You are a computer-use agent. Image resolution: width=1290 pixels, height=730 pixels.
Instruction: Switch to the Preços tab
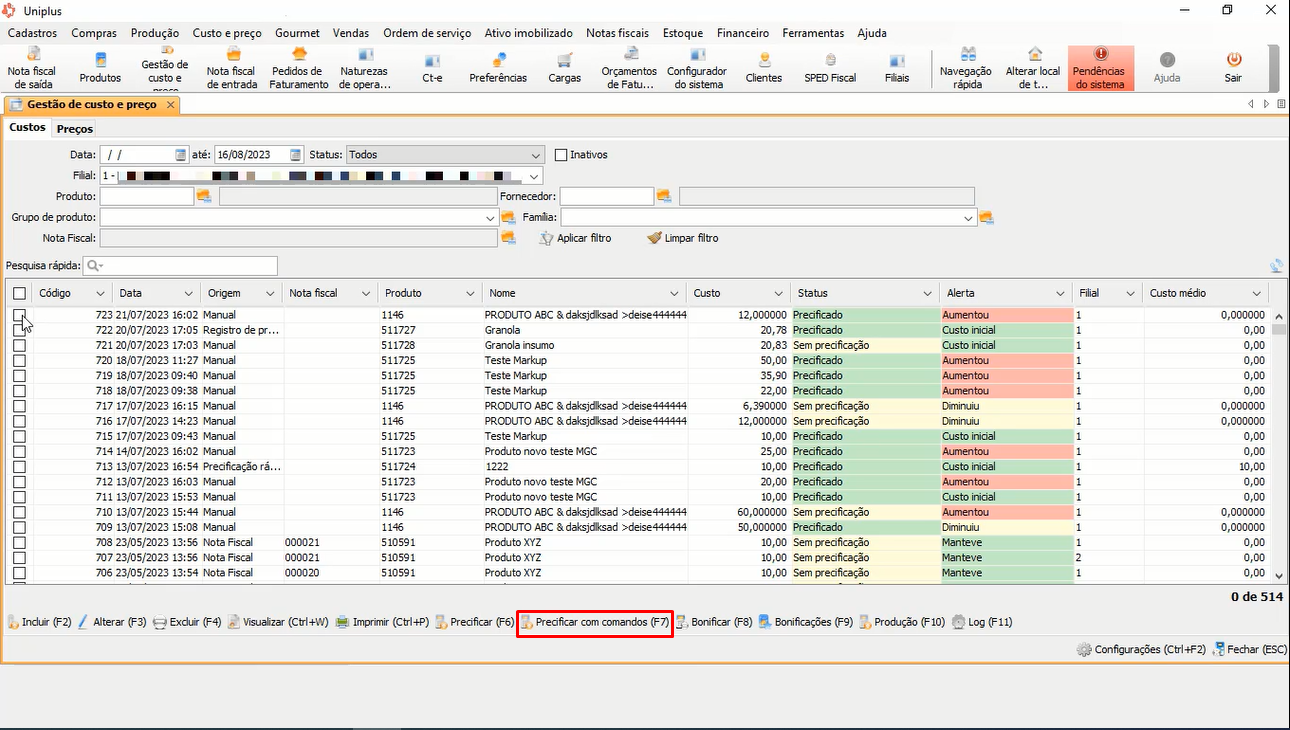tap(75, 128)
